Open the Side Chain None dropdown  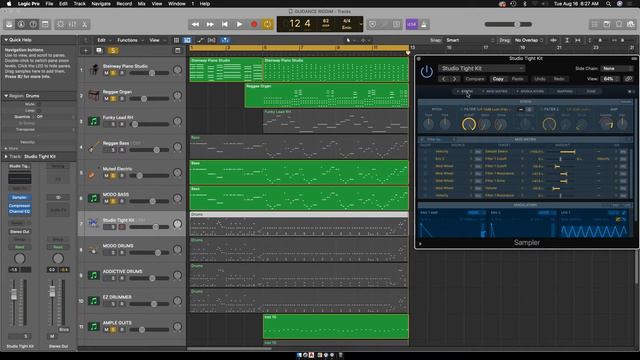(617, 69)
